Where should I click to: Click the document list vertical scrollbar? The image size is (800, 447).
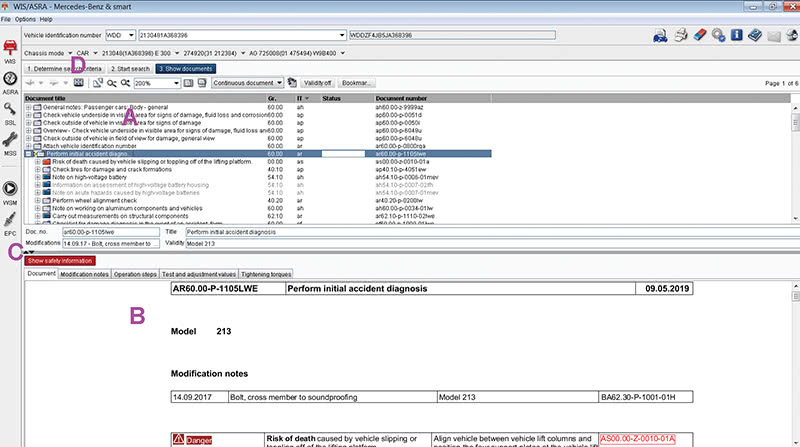click(795, 163)
